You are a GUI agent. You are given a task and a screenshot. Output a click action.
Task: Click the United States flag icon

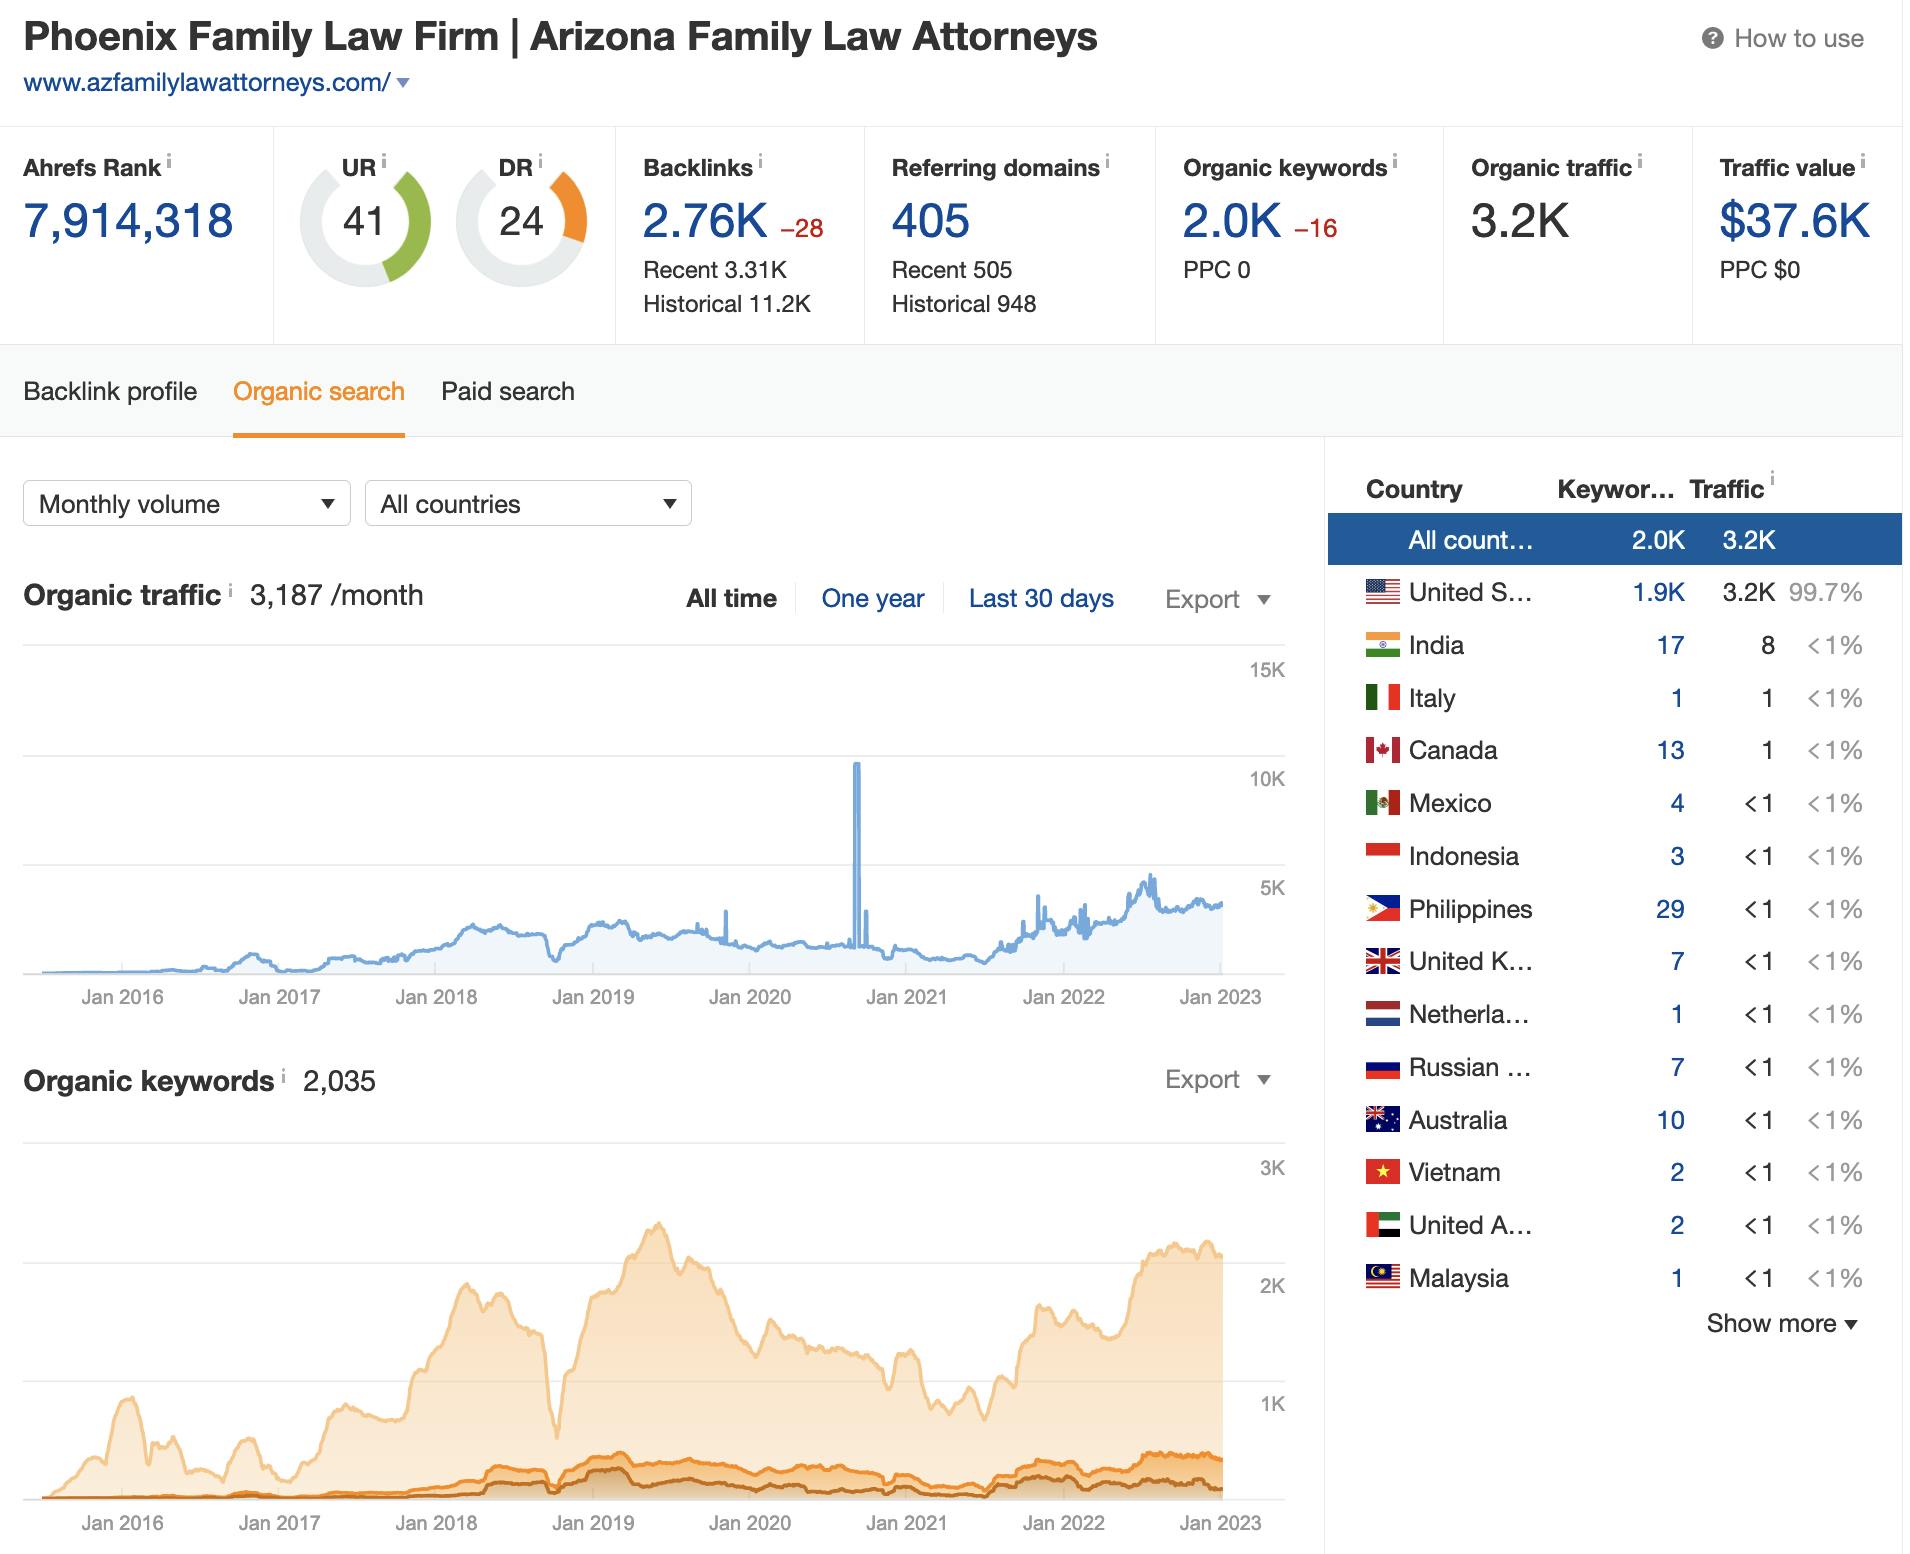pos(1382,592)
